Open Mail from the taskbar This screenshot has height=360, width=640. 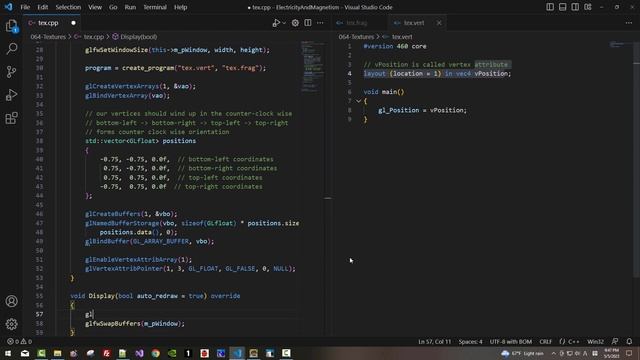pyautogui.click(x=25, y=353)
